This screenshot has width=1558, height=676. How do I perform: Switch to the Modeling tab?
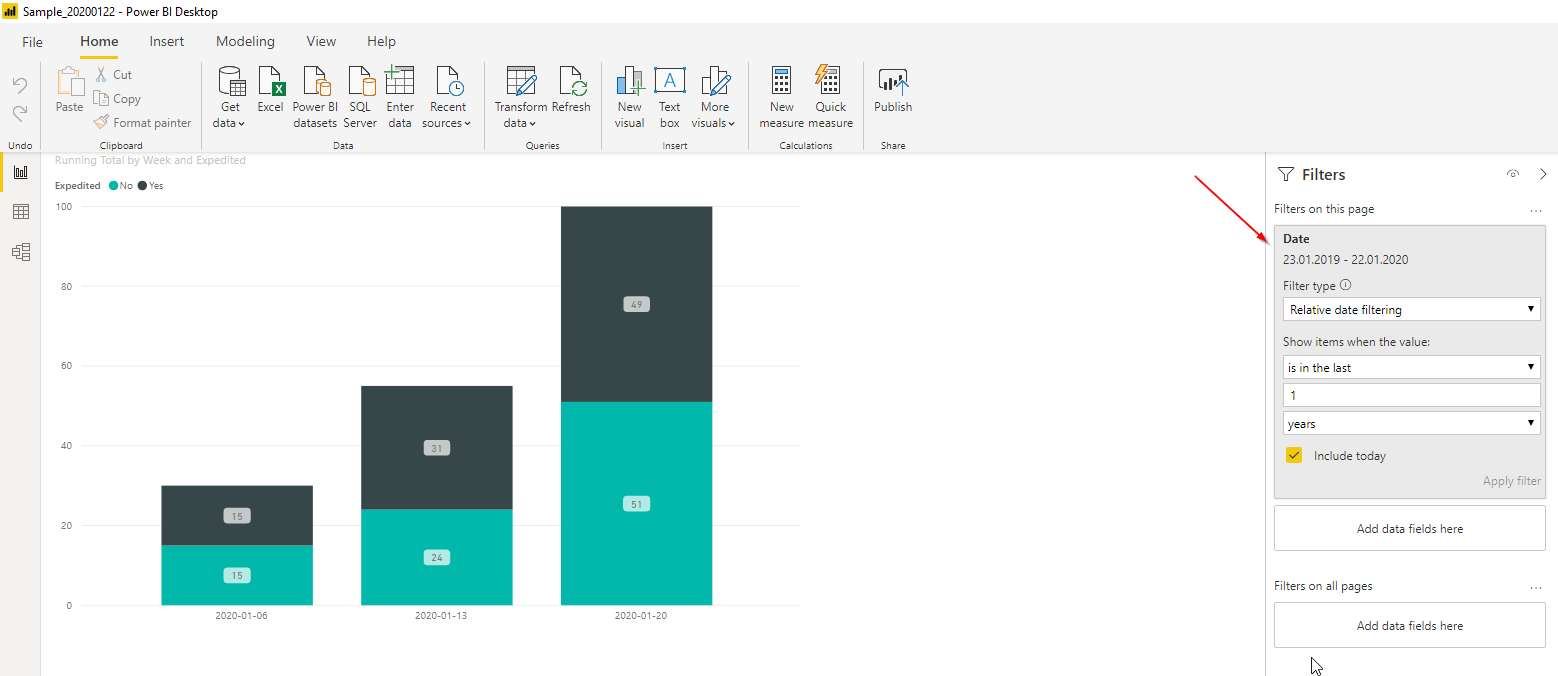(245, 42)
